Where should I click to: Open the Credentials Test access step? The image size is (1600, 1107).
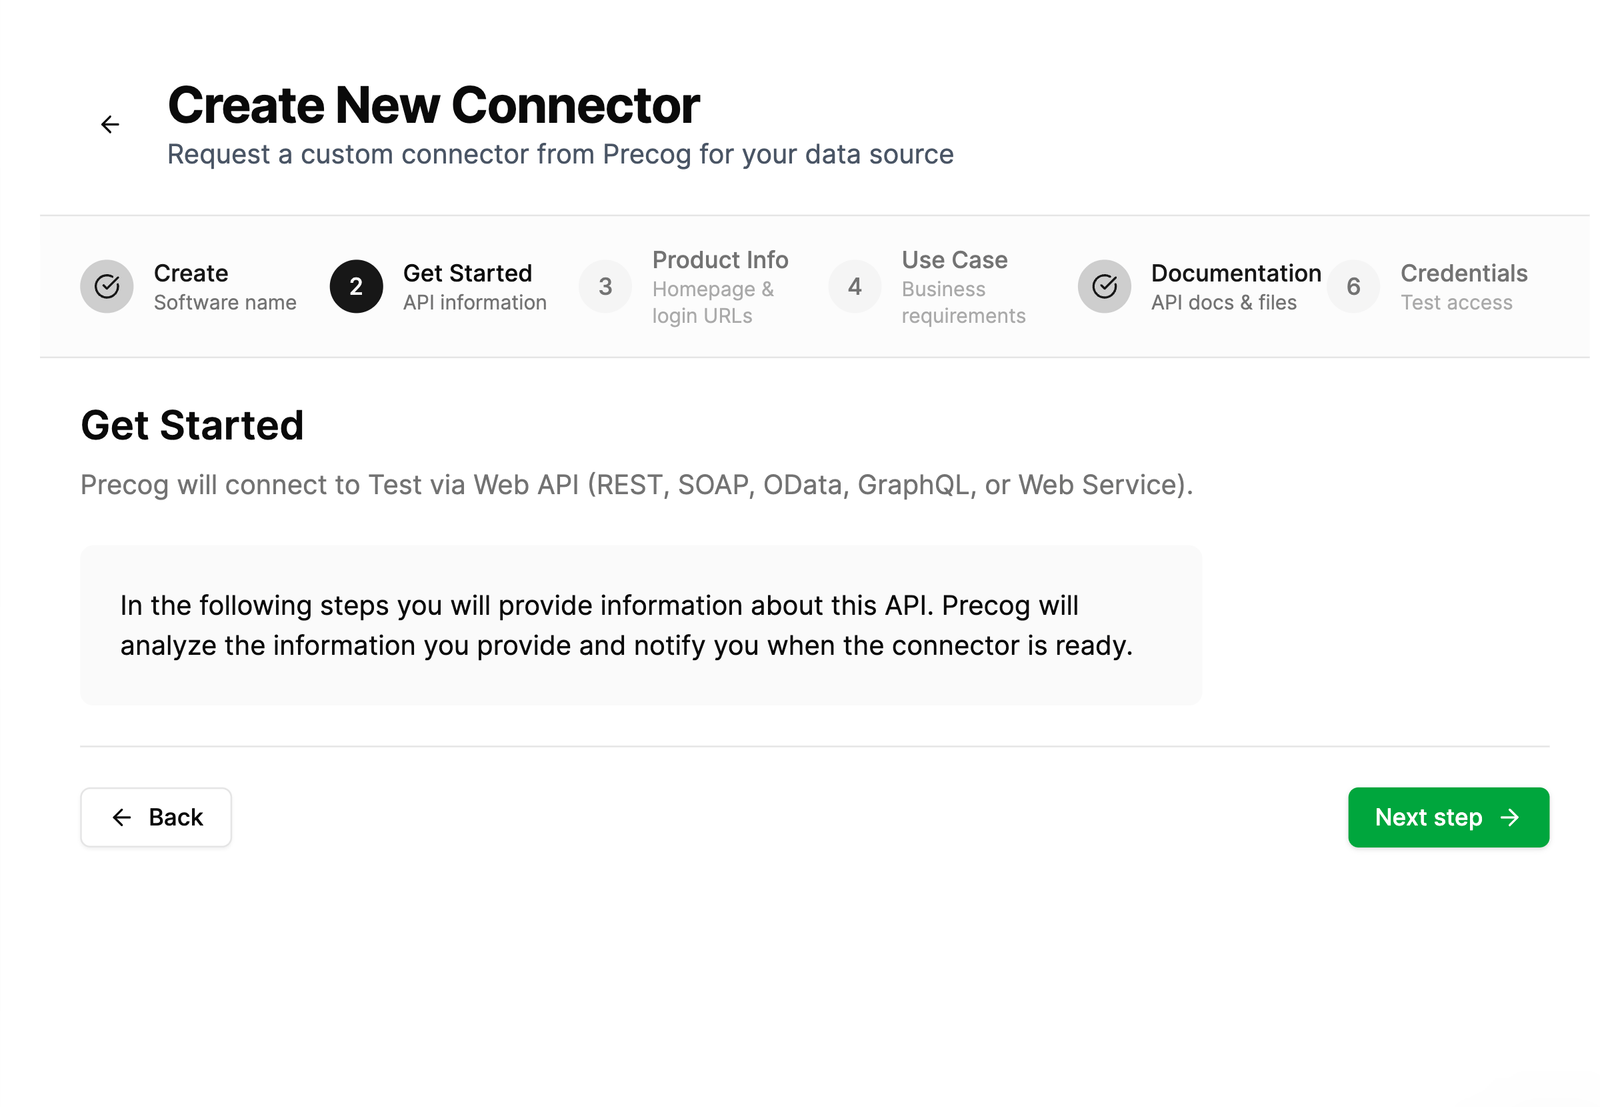click(1463, 286)
